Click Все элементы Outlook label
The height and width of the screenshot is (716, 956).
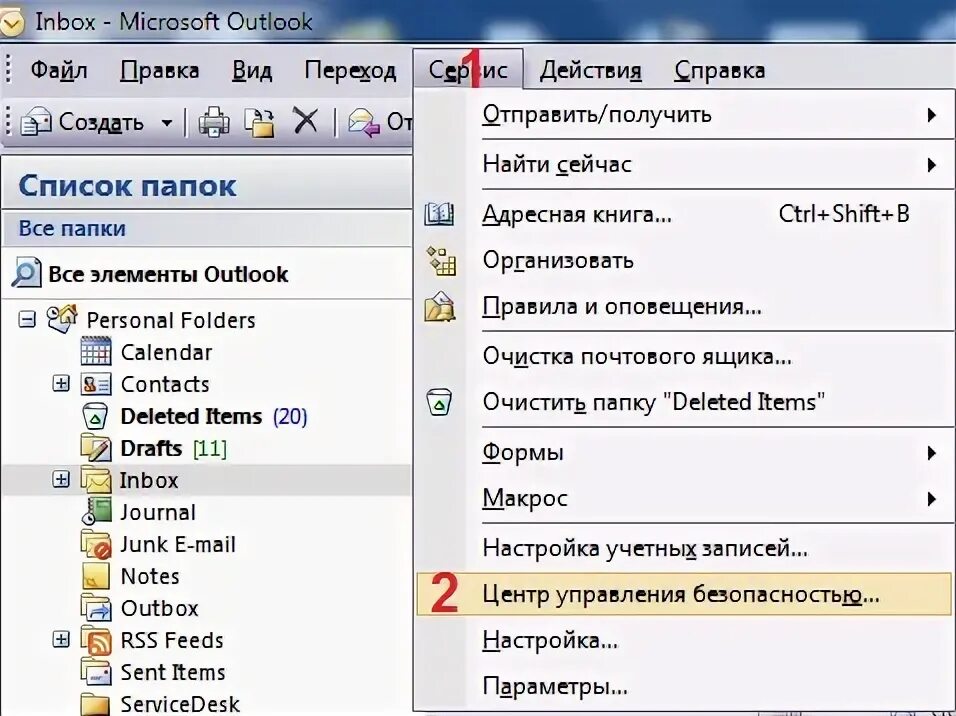[168, 274]
